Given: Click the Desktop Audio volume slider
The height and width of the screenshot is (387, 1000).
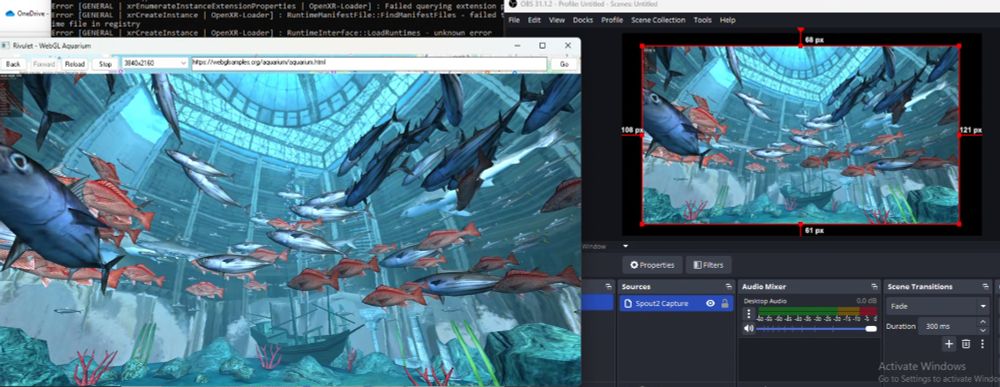Looking at the screenshot, I should tap(816, 329).
